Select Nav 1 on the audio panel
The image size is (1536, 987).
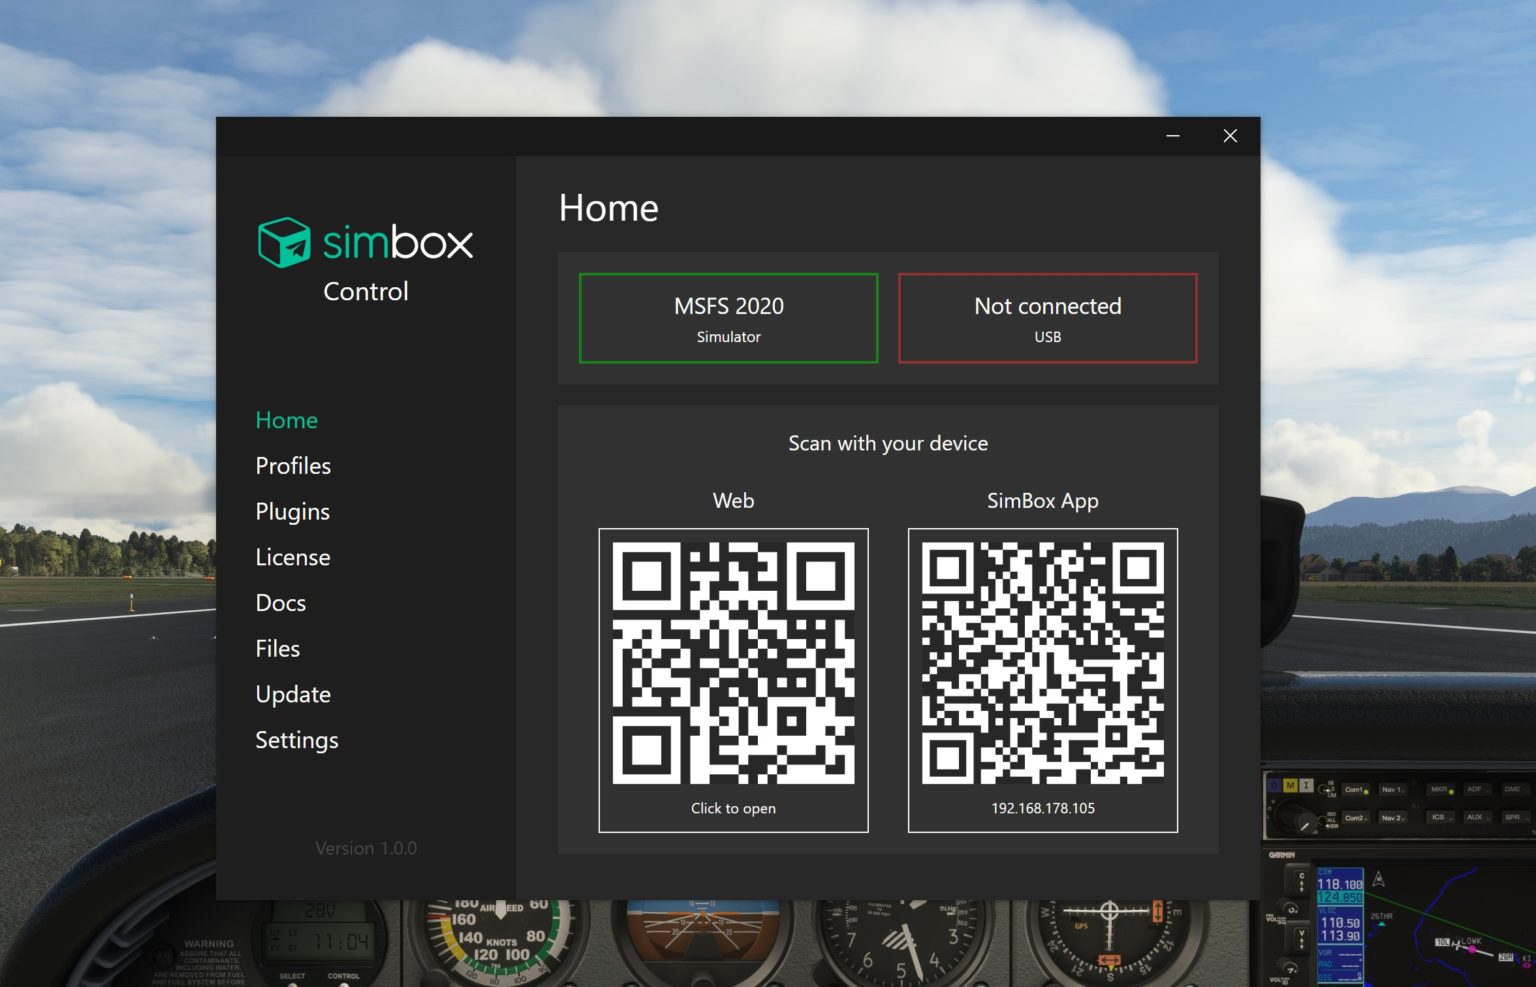(x=1392, y=789)
